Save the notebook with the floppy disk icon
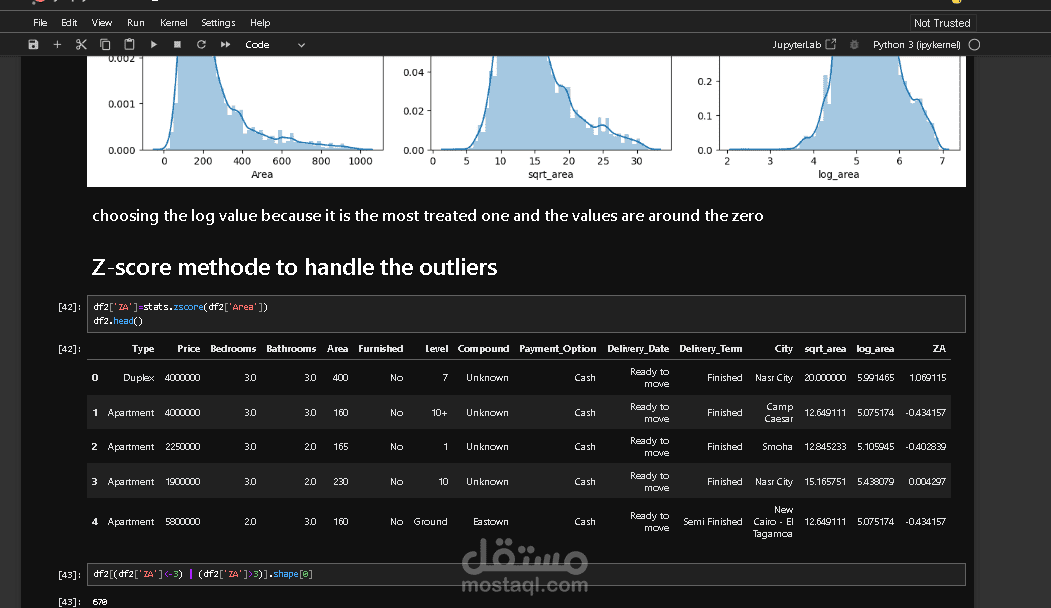The image size is (1051, 608). click(33, 45)
